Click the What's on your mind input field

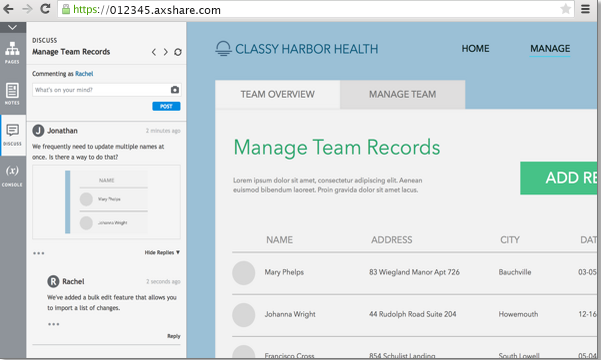click(101, 90)
